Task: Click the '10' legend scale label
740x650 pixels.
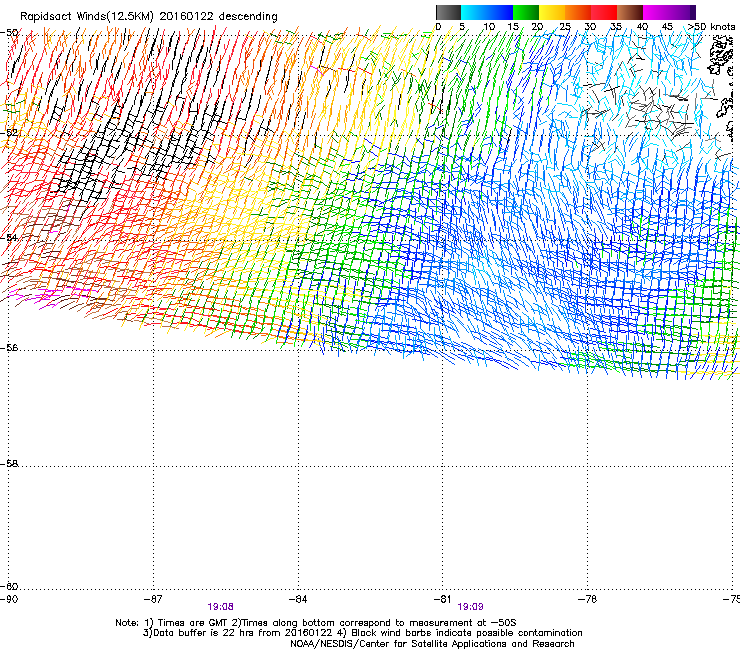Action: [x=489, y=27]
